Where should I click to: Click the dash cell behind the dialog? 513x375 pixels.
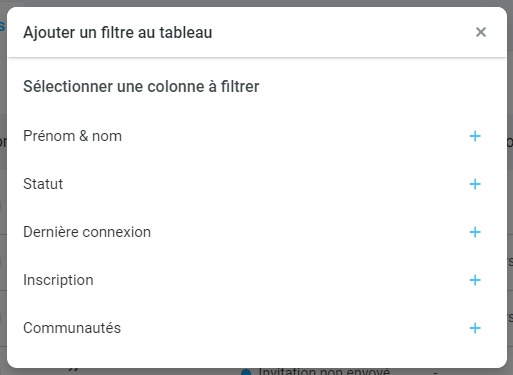click(x=435, y=372)
